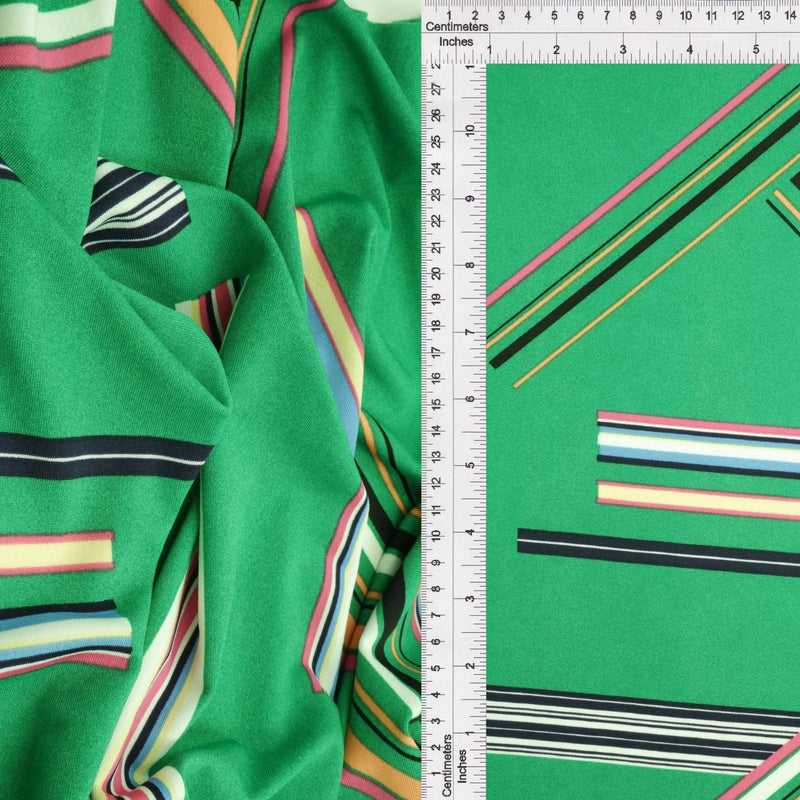Viewport: 800px width, 800px height.
Task: Click the 27 centimeter mark on side ruler
Action: (x=436, y=90)
